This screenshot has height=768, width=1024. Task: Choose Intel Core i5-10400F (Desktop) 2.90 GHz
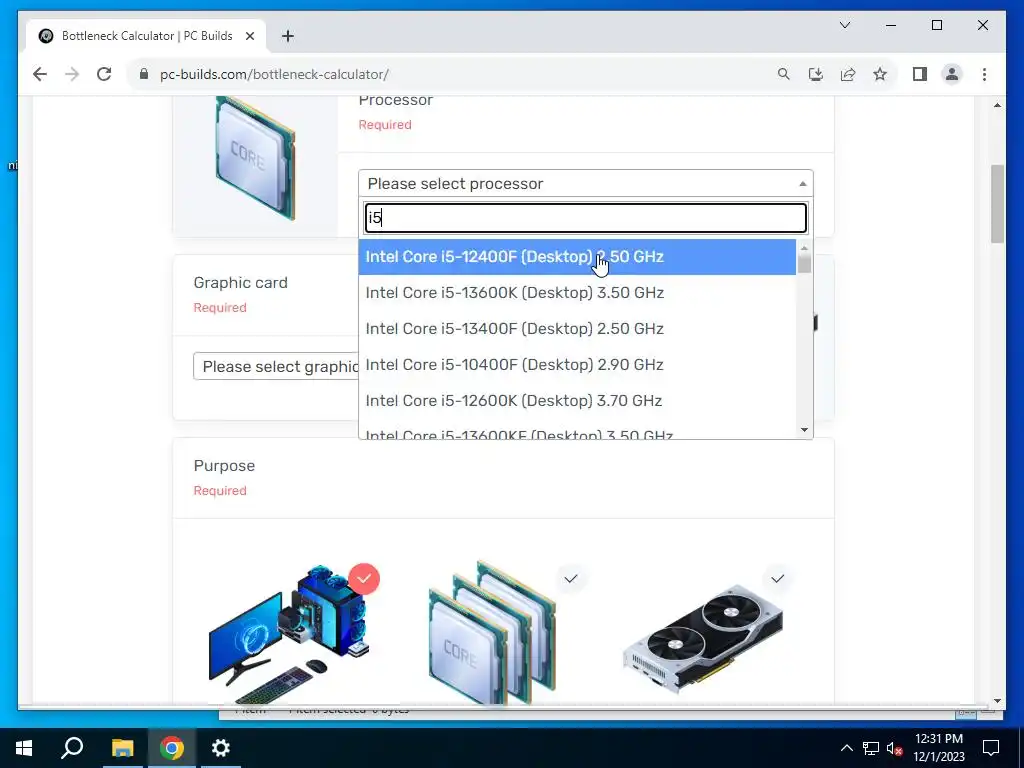click(577, 364)
